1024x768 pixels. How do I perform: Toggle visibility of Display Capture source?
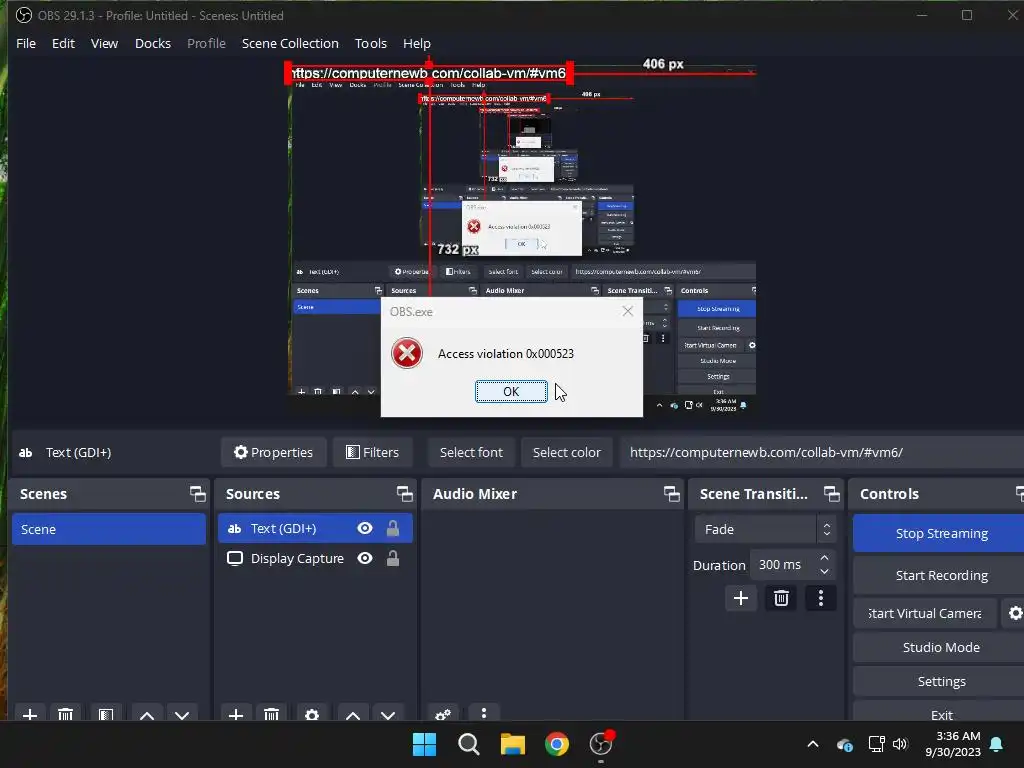click(365, 558)
